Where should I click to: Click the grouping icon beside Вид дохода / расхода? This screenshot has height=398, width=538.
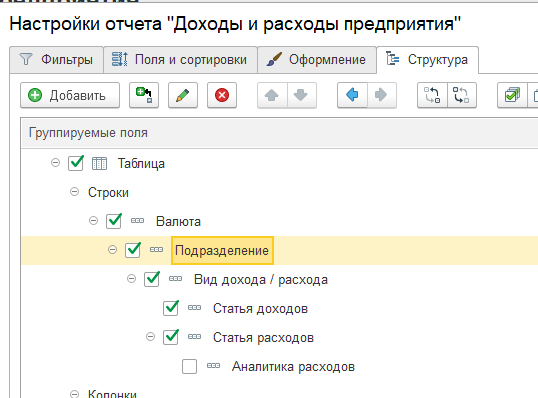click(x=176, y=279)
